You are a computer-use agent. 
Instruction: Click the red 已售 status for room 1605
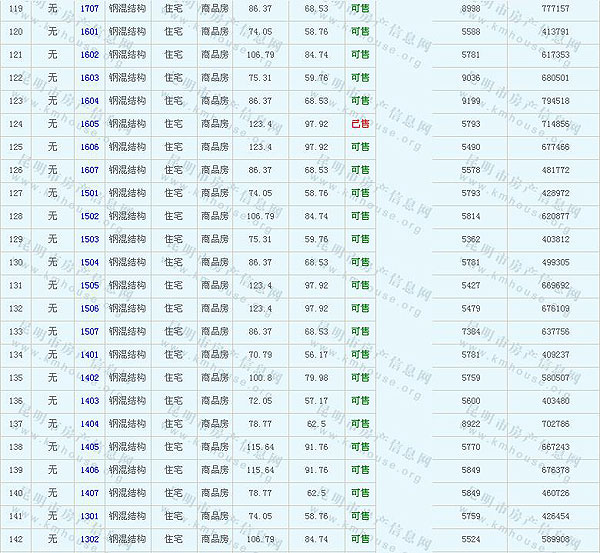[360, 124]
